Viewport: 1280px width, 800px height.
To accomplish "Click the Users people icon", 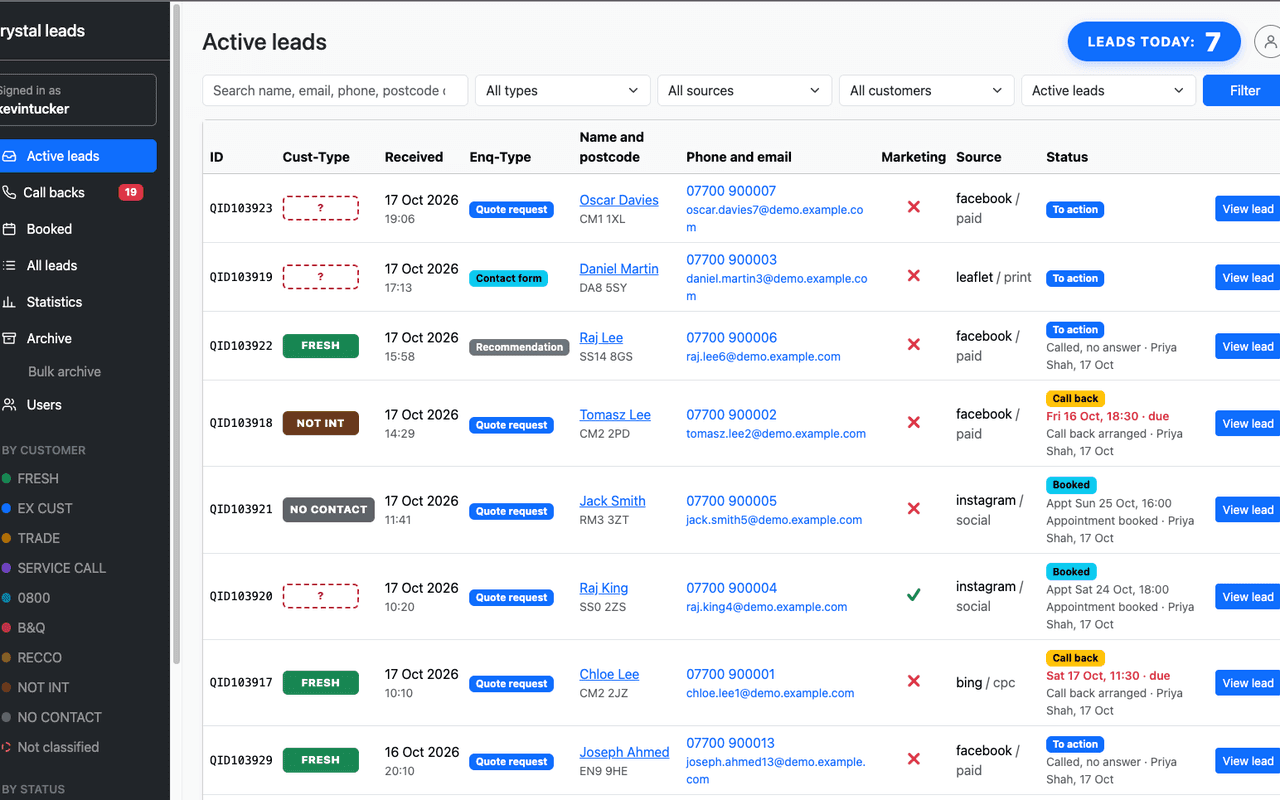I will click(9, 405).
